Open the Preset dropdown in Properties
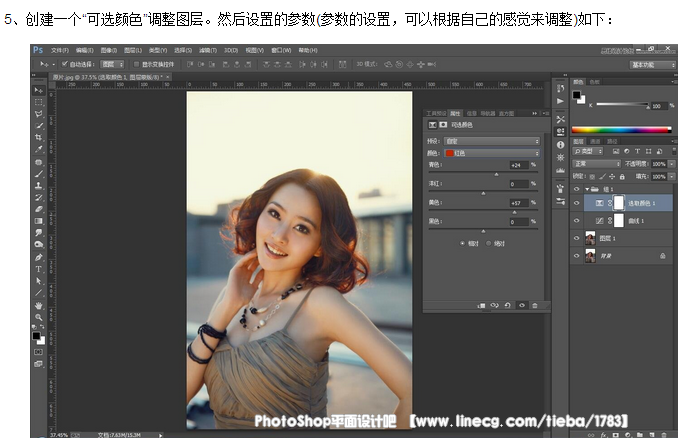 coord(492,141)
